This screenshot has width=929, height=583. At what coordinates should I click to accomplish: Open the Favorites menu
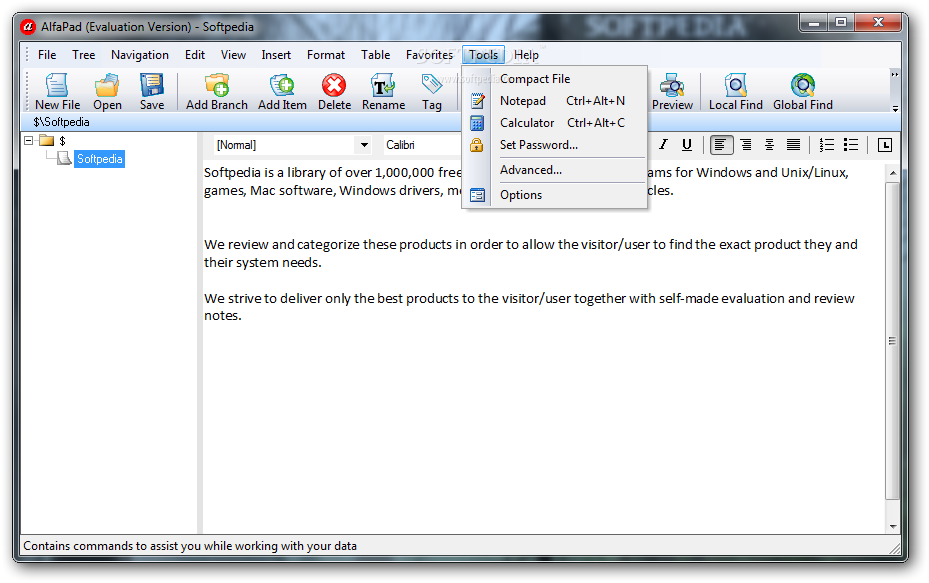429,55
